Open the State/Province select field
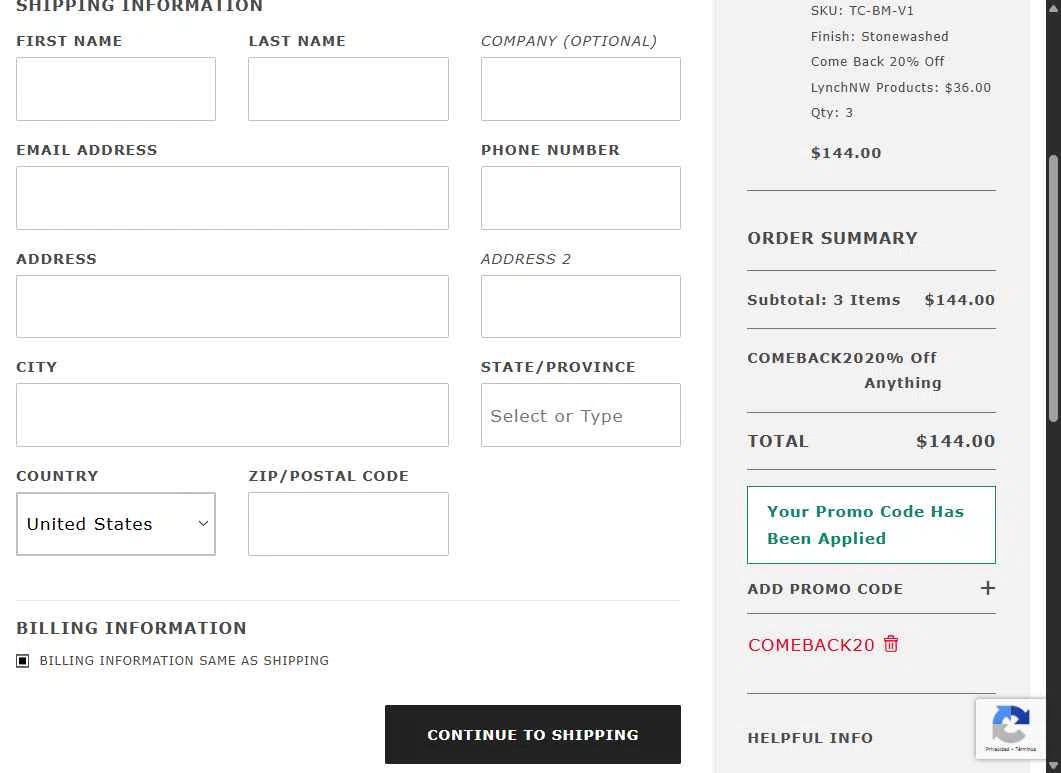The height and width of the screenshot is (773, 1061). (x=581, y=415)
